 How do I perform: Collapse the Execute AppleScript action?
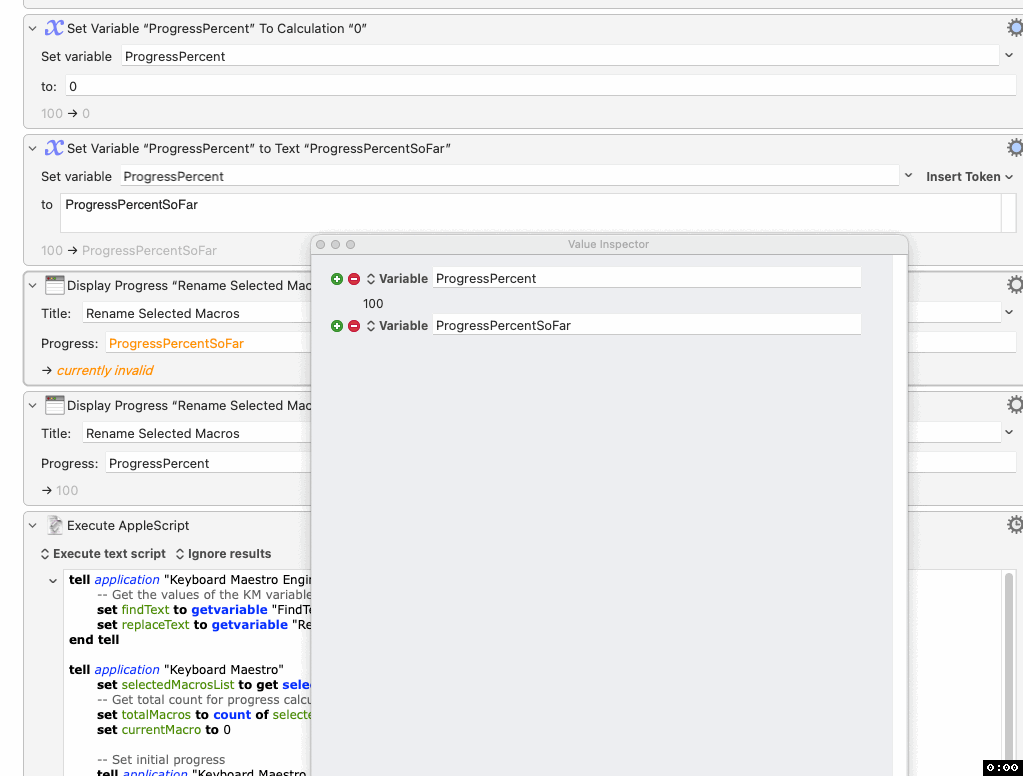33,526
